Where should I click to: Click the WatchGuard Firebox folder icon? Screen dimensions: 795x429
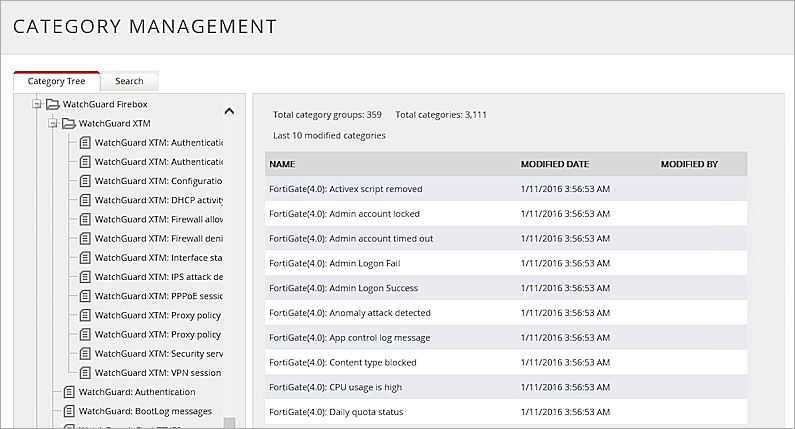coord(52,104)
